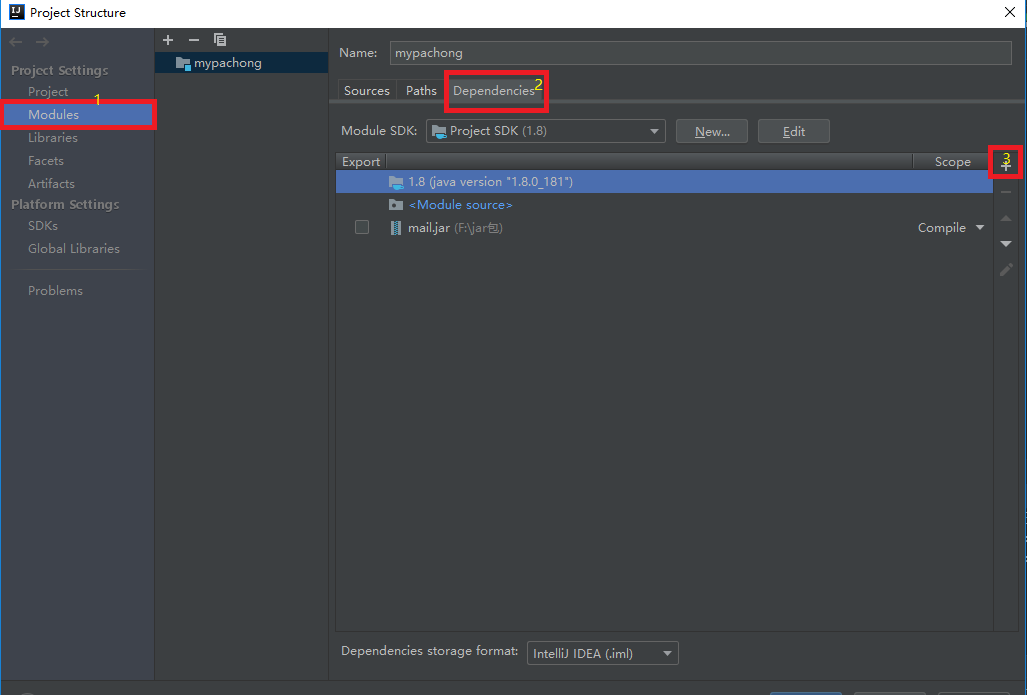The width and height of the screenshot is (1027, 695).
Task: Go back with the left arrow
Action: pos(16,42)
